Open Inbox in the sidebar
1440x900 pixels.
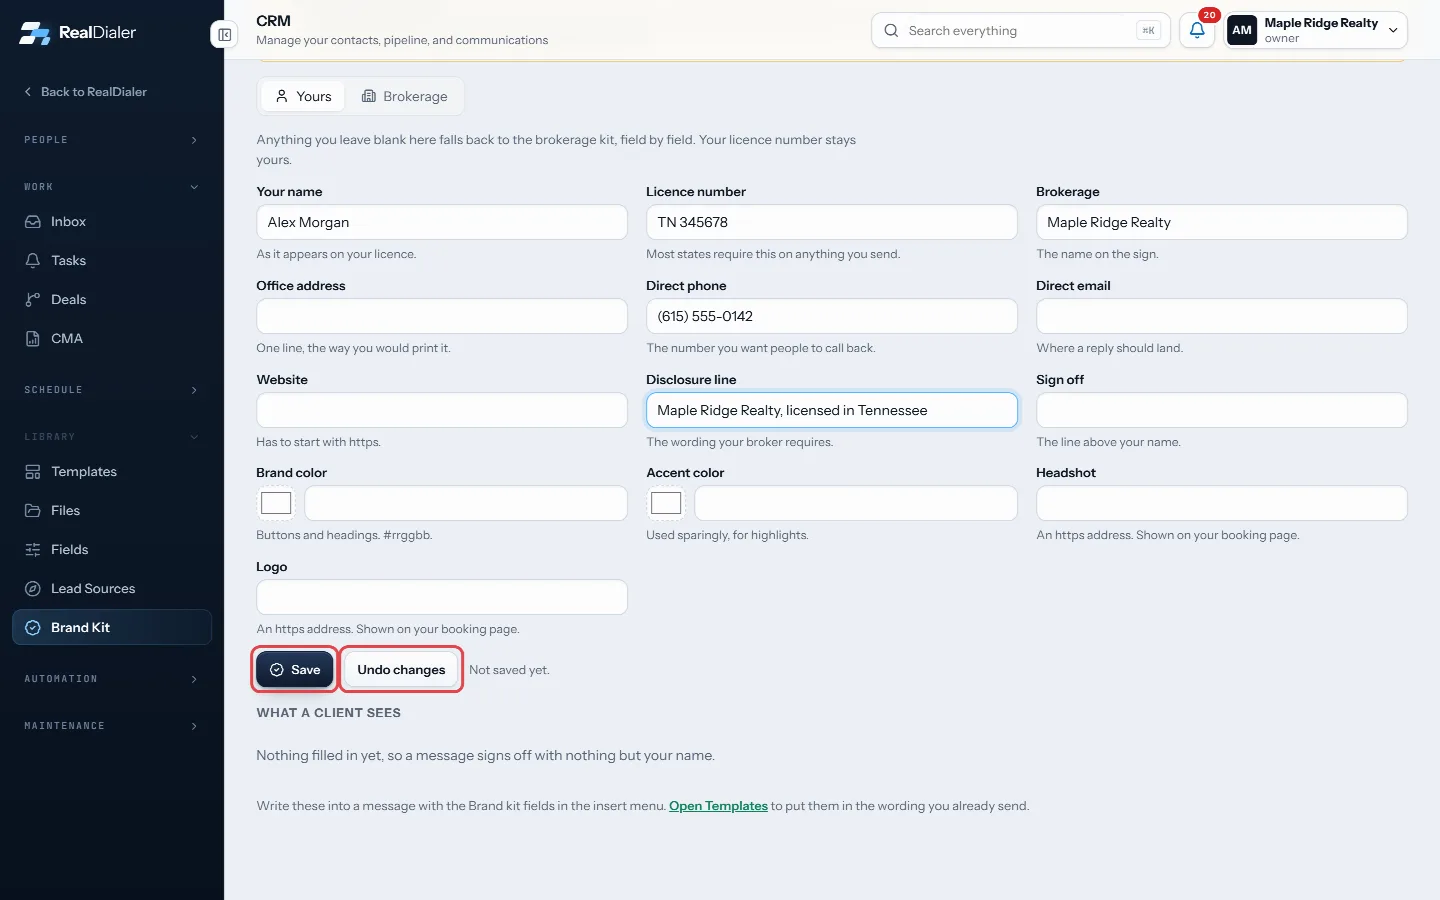point(112,222)
